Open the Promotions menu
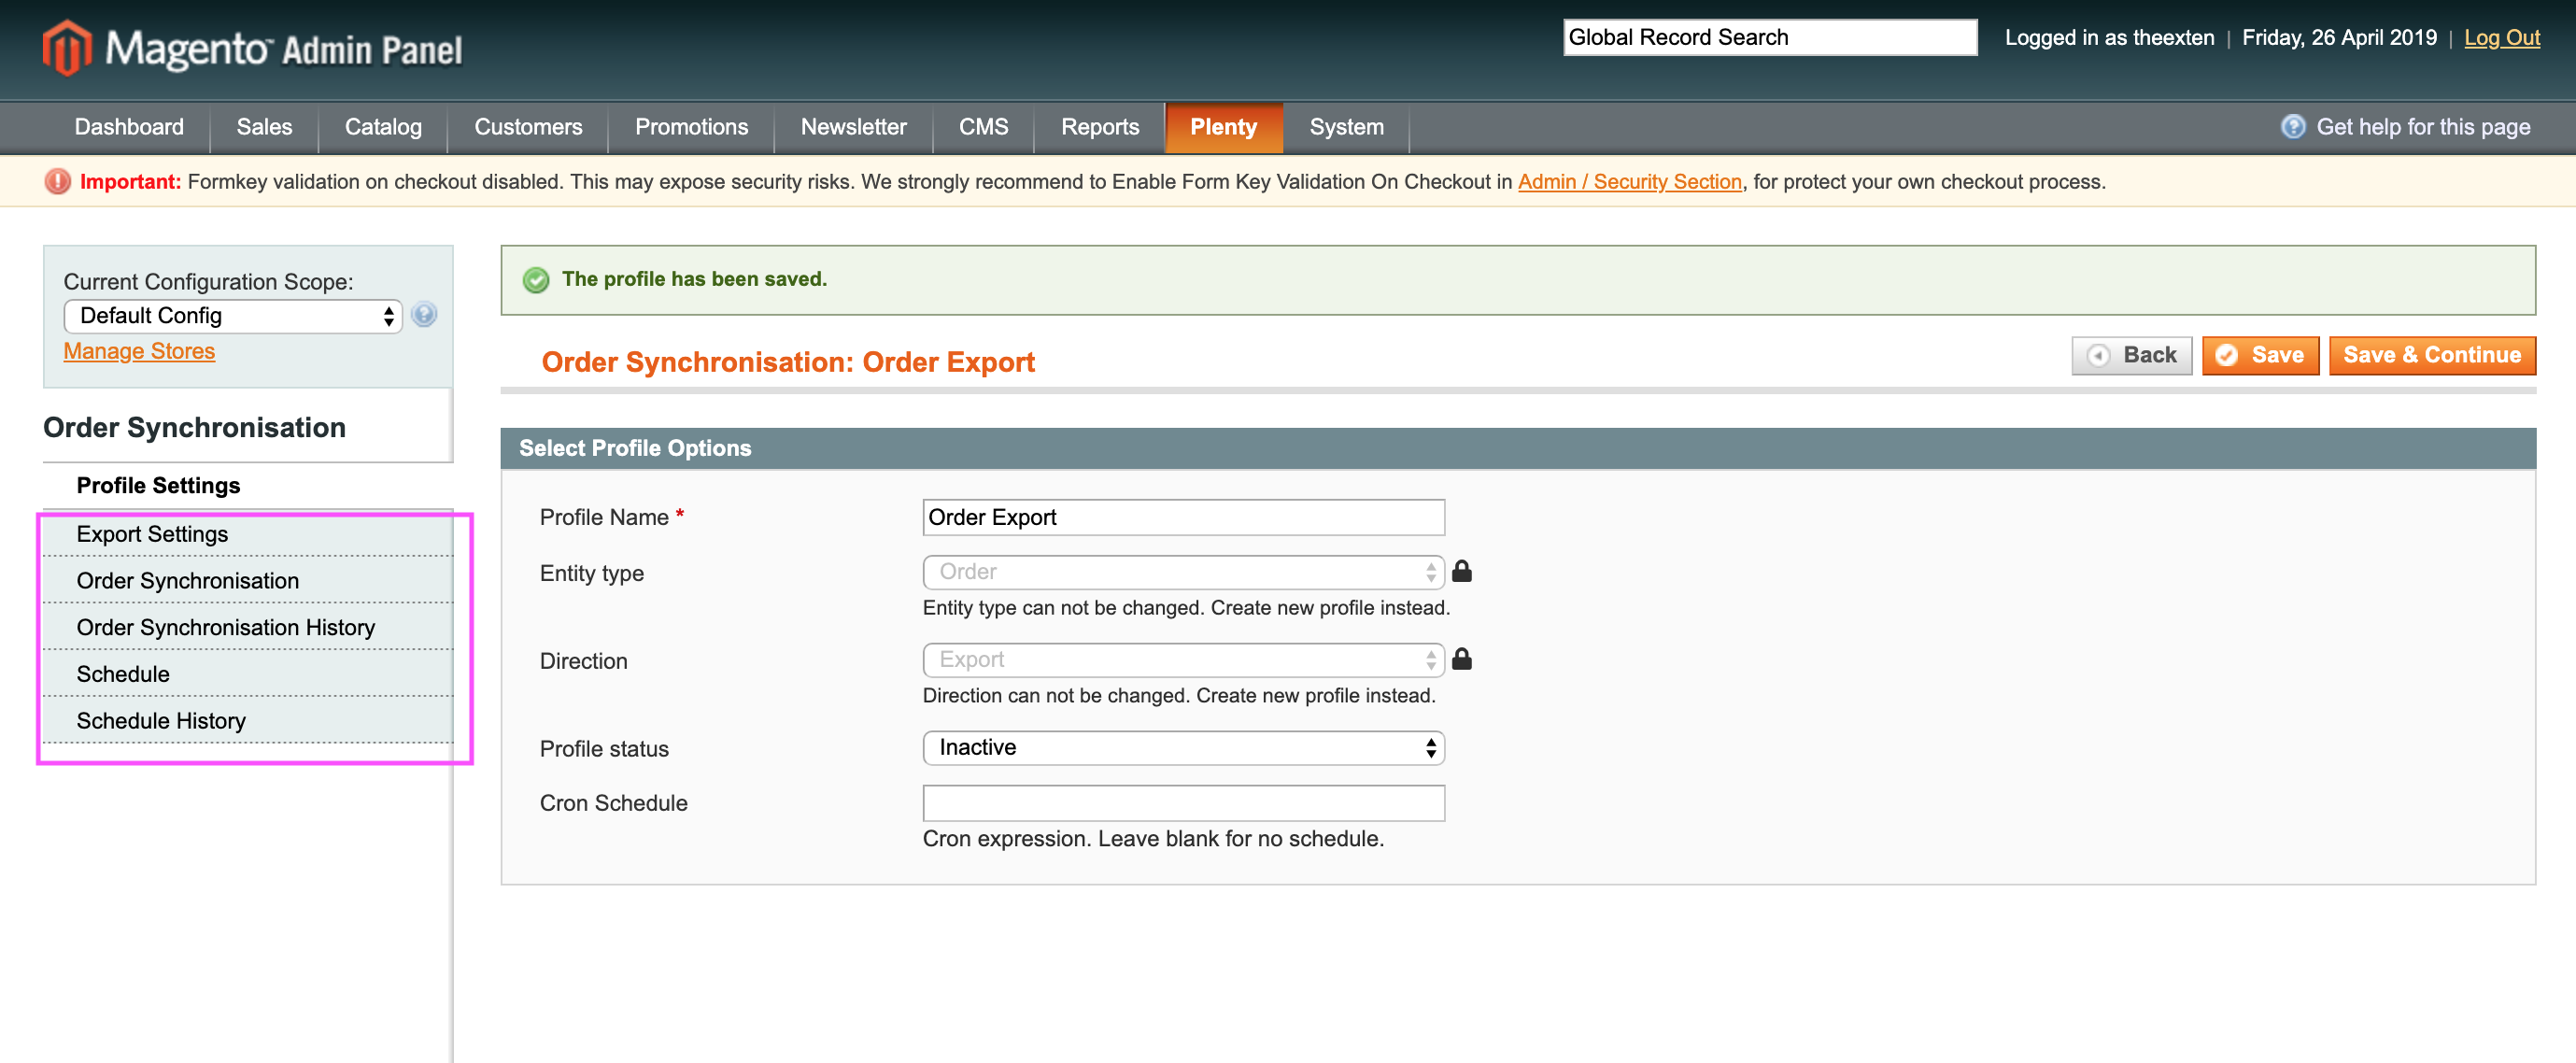The height and width of the screenshot is (1063, 2576). click(x=691, y=127)
